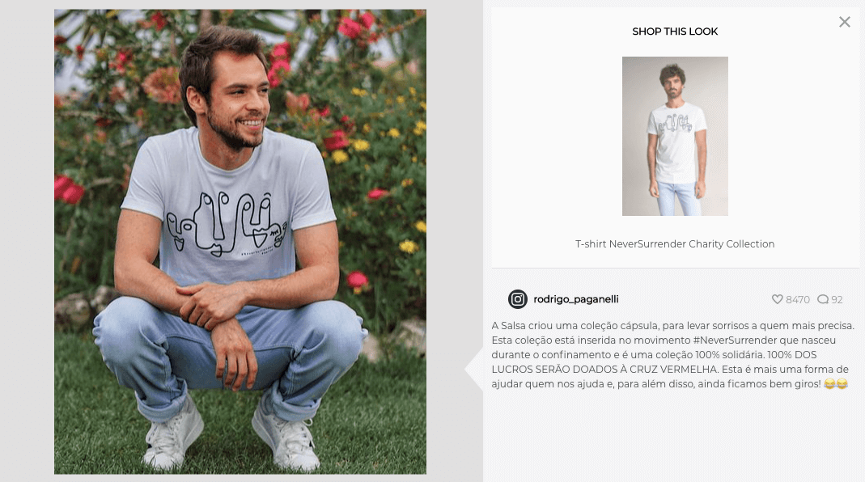Open the white t-shirt product thumbnail
The height and width of the screenshot is (483, 866).
[x=674, y=136]
